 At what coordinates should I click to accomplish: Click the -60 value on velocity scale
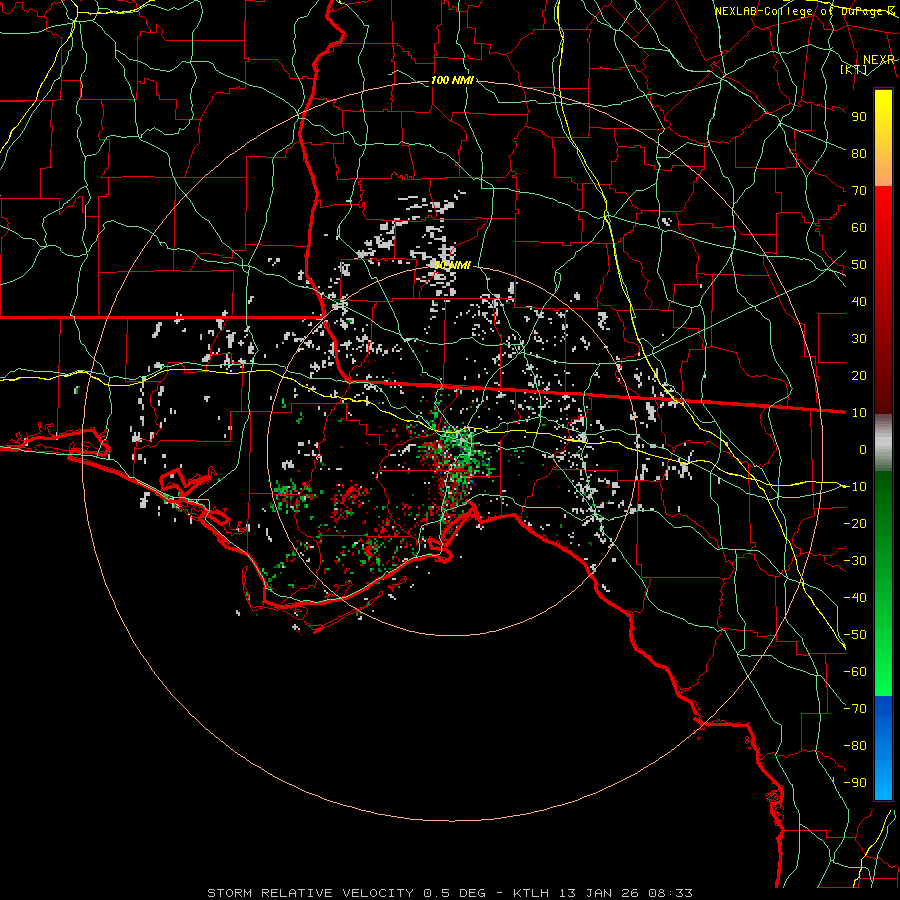point(855,672)
